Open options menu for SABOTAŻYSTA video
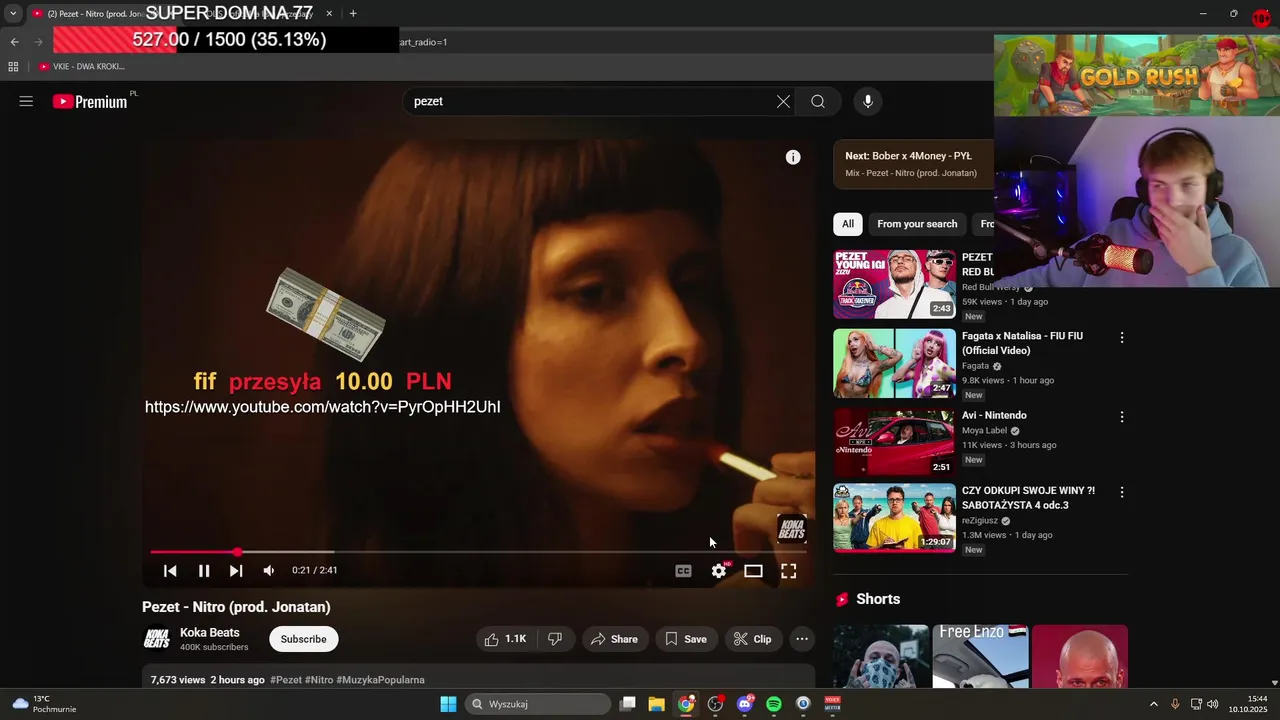This screenshot has width=1280, height=720. (x=1121, y=492)
